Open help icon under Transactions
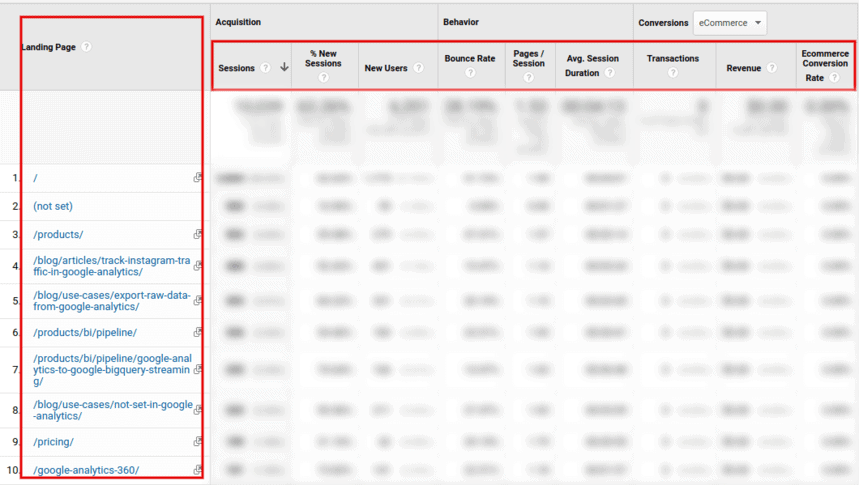859x485 pixels. click(x=673, y=72)
